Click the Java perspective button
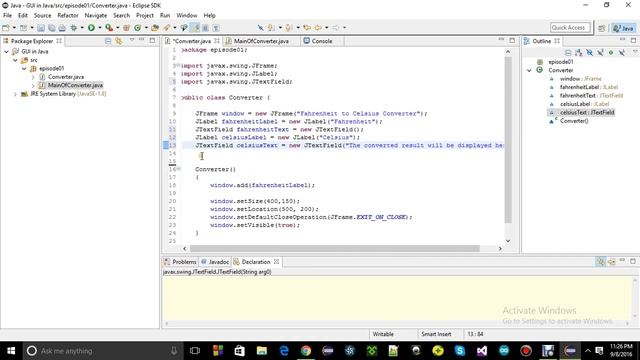Screen dimensions: 640x360 pos(624,28)
